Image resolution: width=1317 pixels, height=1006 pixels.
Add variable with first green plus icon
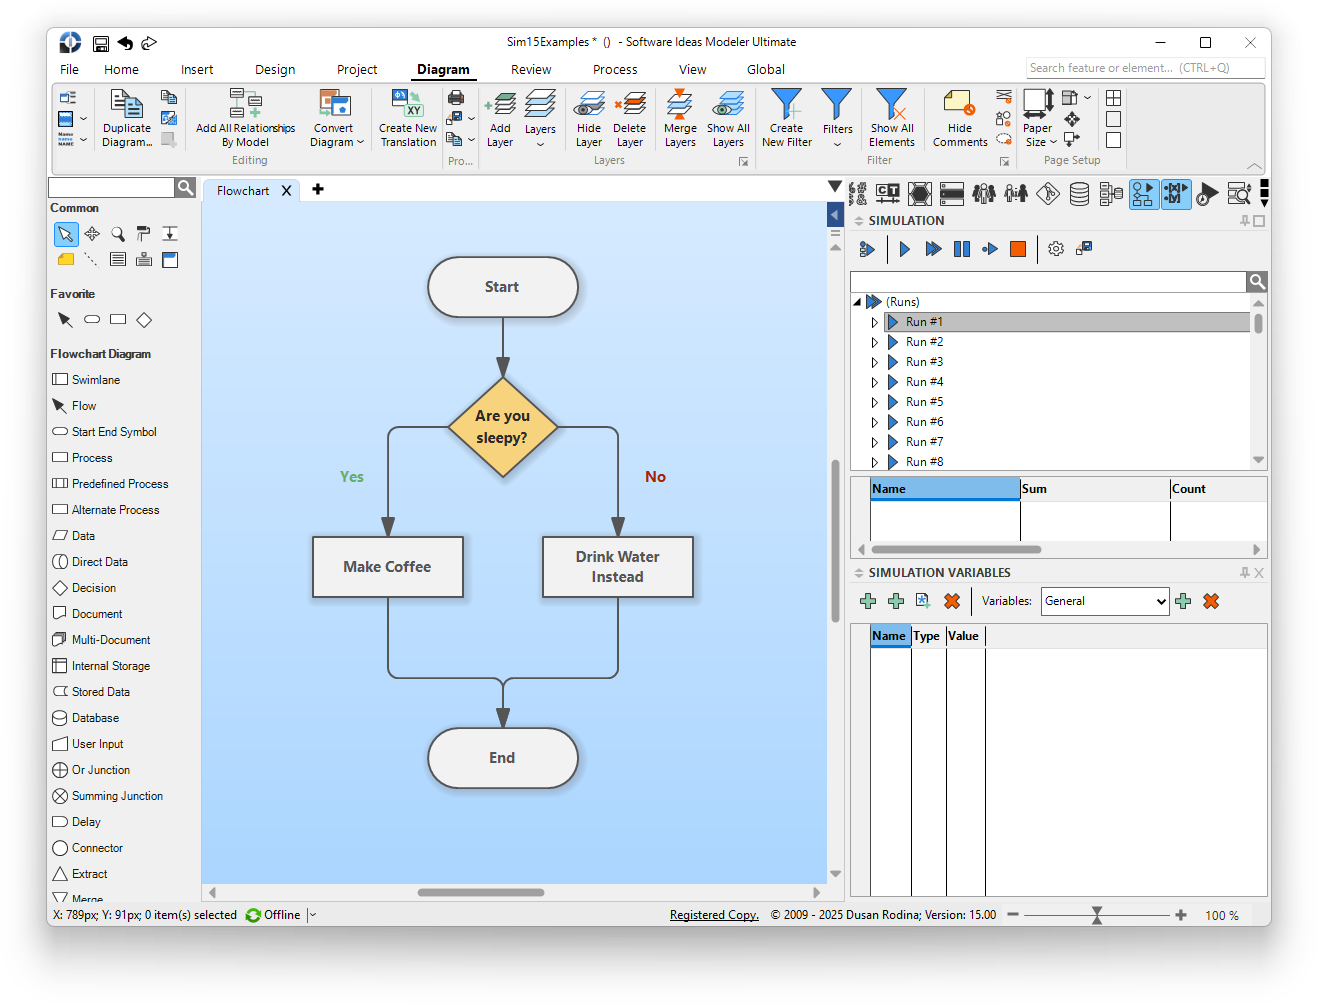[868, 601]
